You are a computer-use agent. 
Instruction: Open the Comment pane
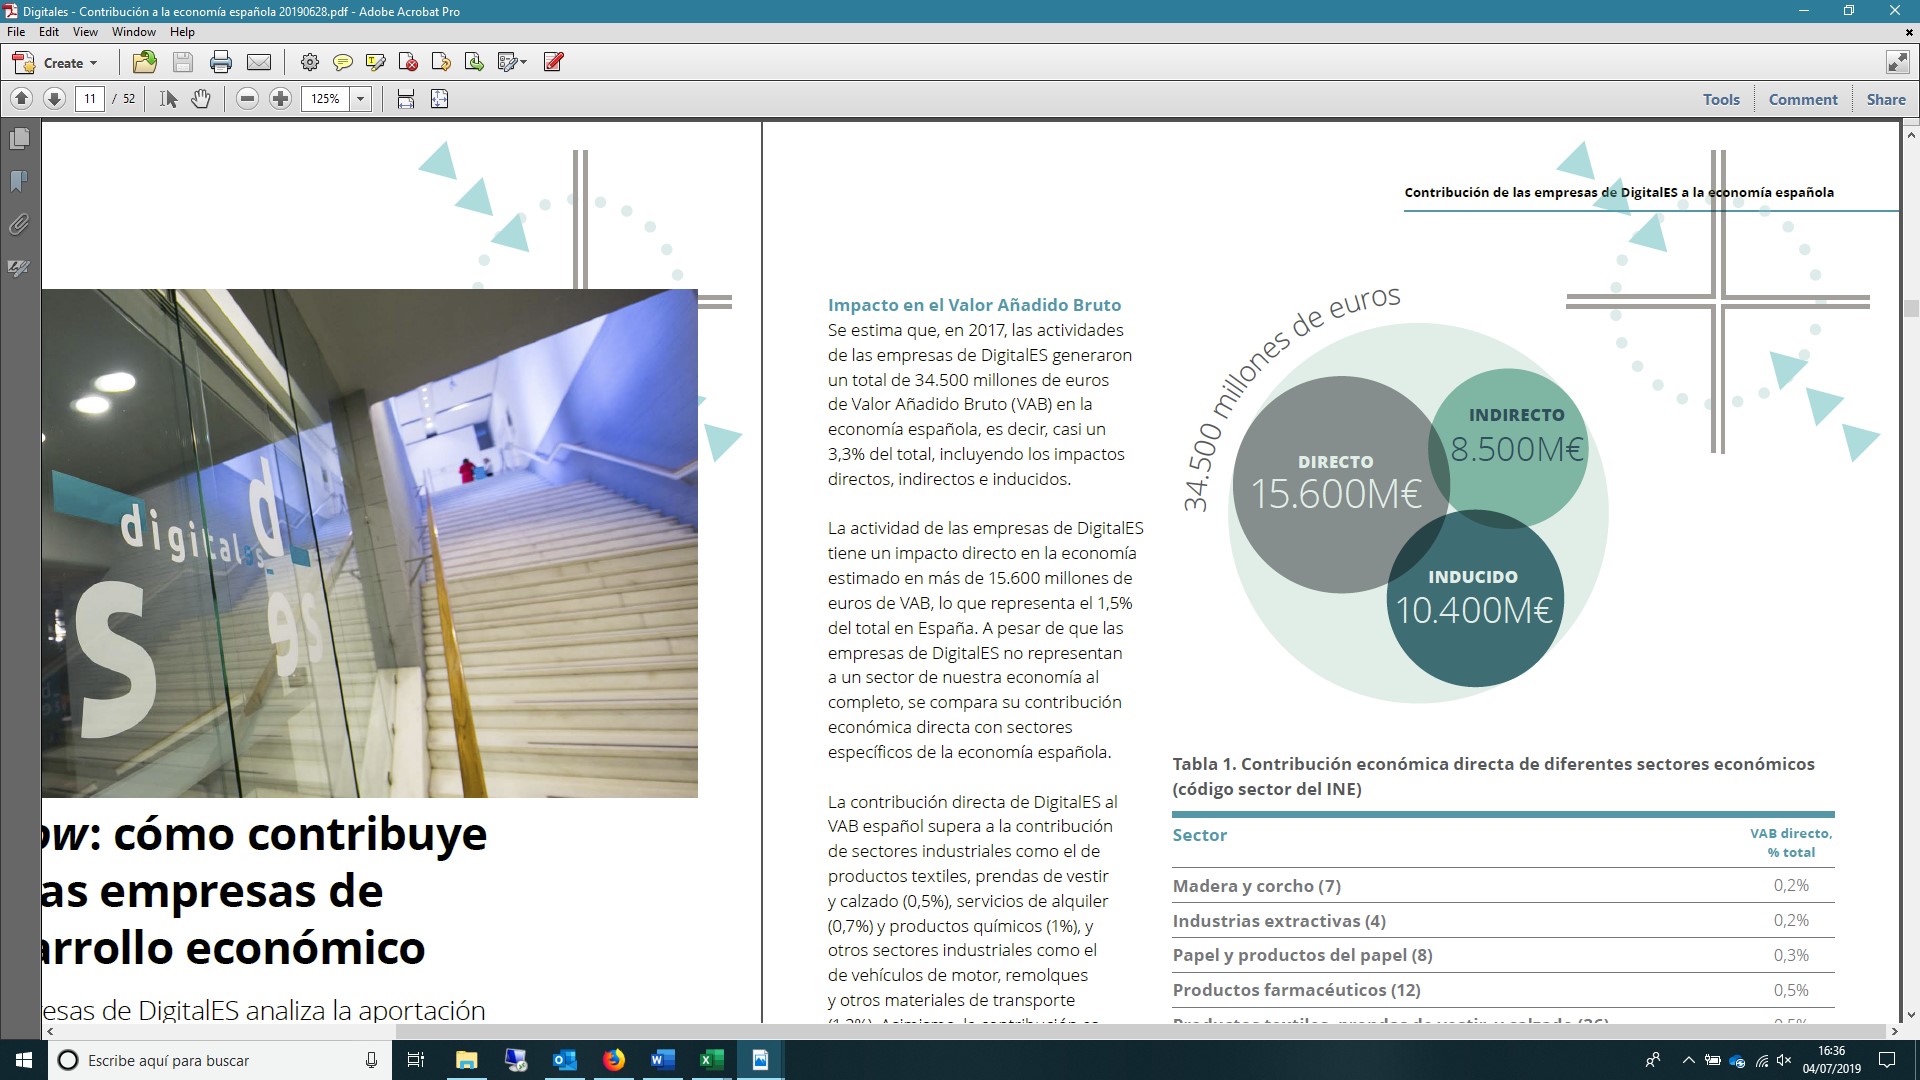pyautogui.click(x=1803, y=99)
